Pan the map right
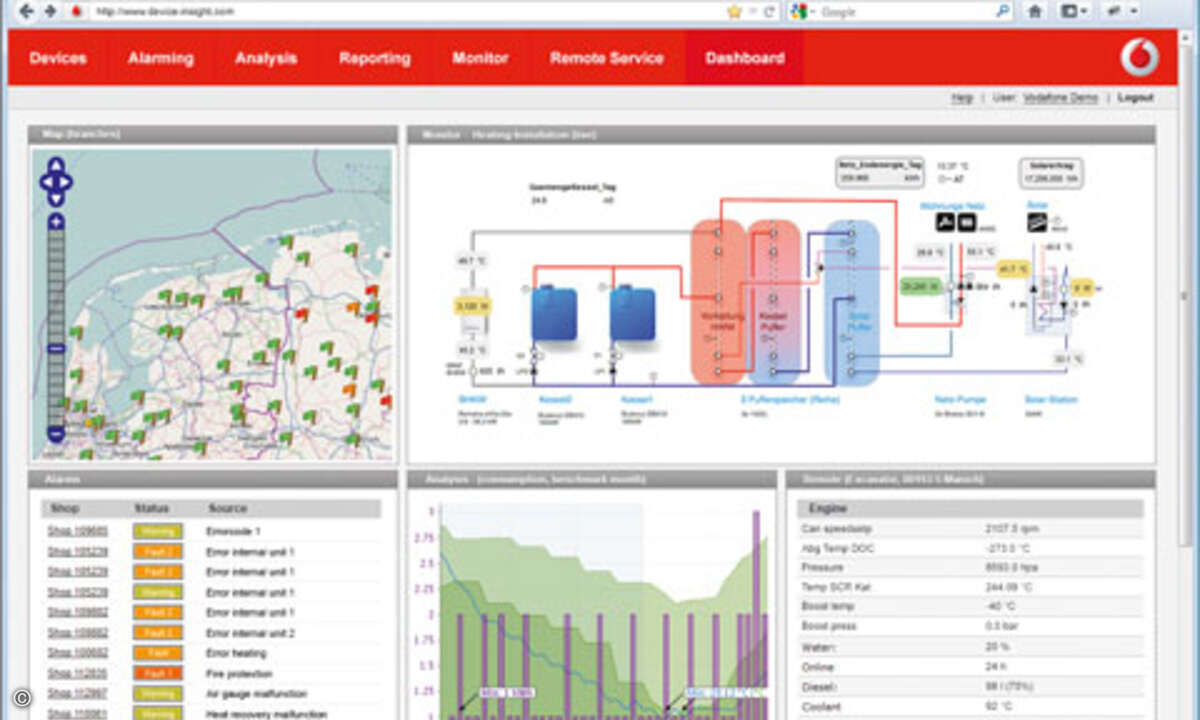The height and width of the screenshot is (720, 1200). 66,182
